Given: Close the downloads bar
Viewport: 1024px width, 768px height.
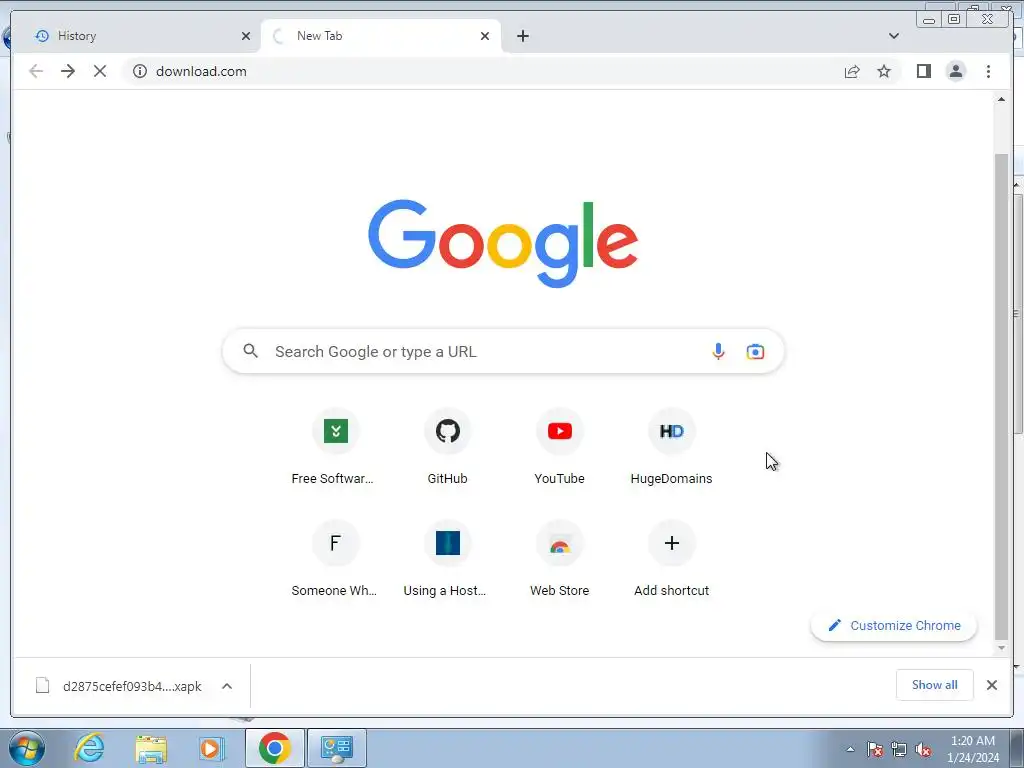Looking at the screenshot, I should tap(991, 684).
